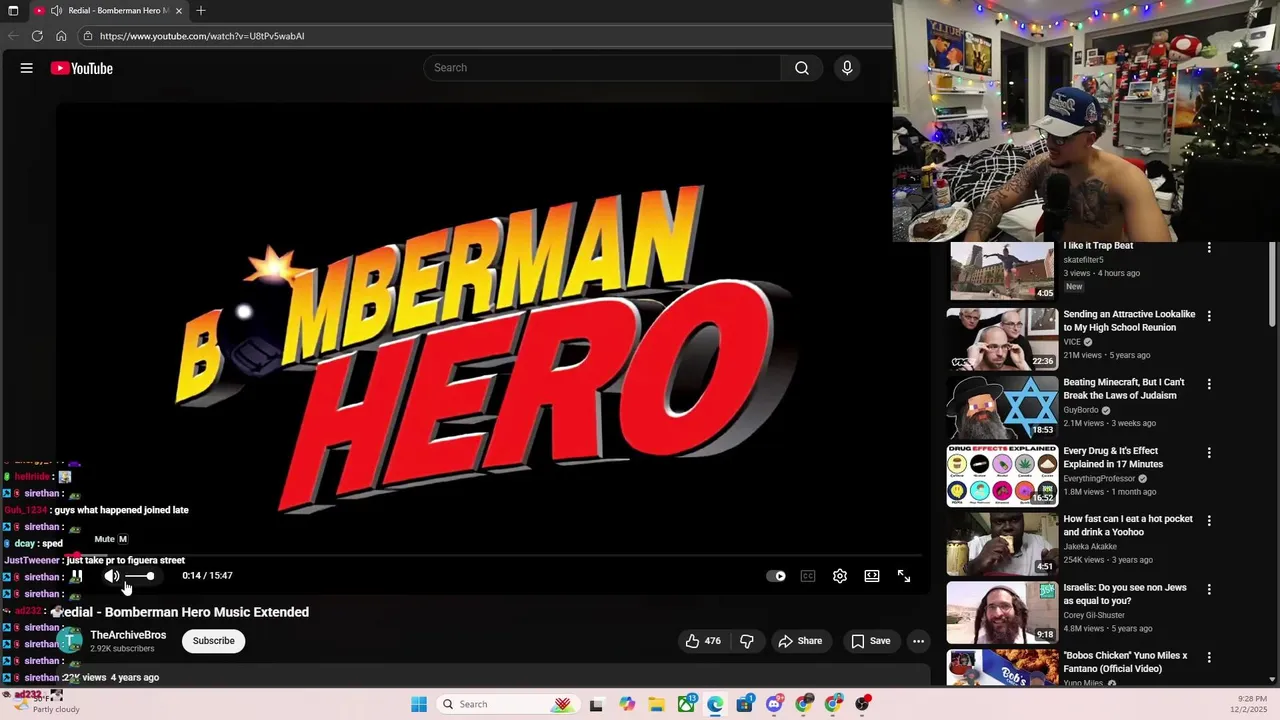The image size is (1280, 720).
Task: Open "Bobos Chicken" Yuno Miles video title
Action: [x=1125, y=662]
